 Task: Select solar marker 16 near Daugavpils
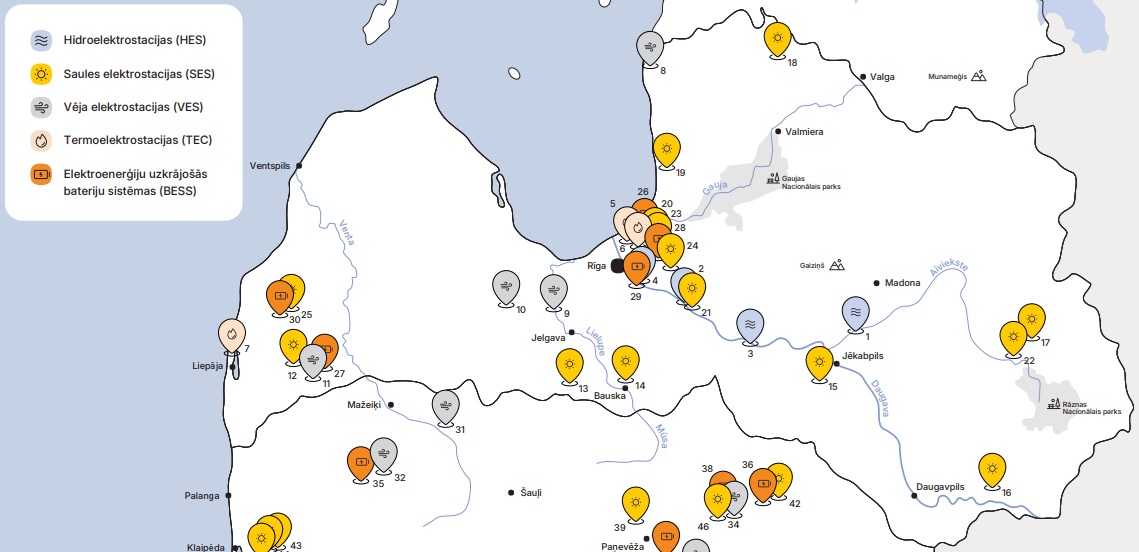[992, 471]
